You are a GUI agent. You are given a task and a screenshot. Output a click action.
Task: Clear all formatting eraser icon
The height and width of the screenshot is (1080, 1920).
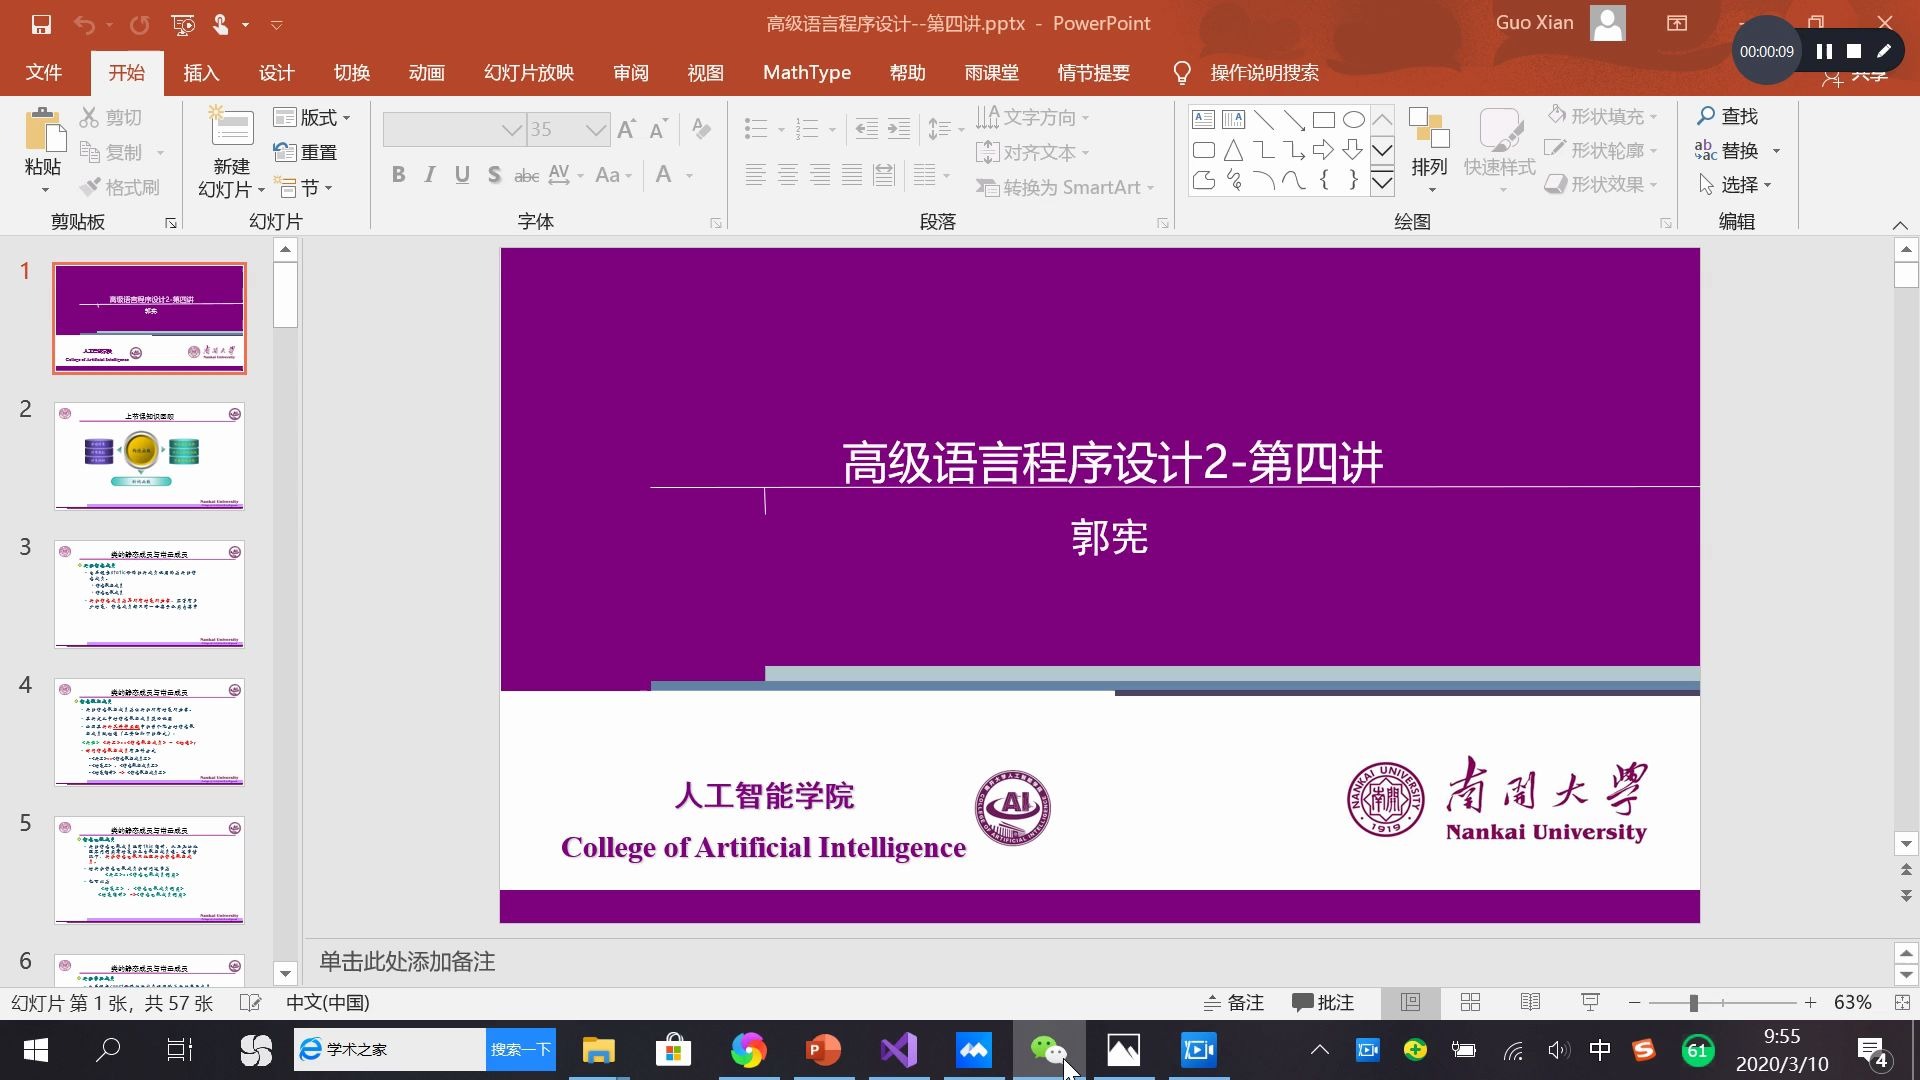click(x=701, y=129)
